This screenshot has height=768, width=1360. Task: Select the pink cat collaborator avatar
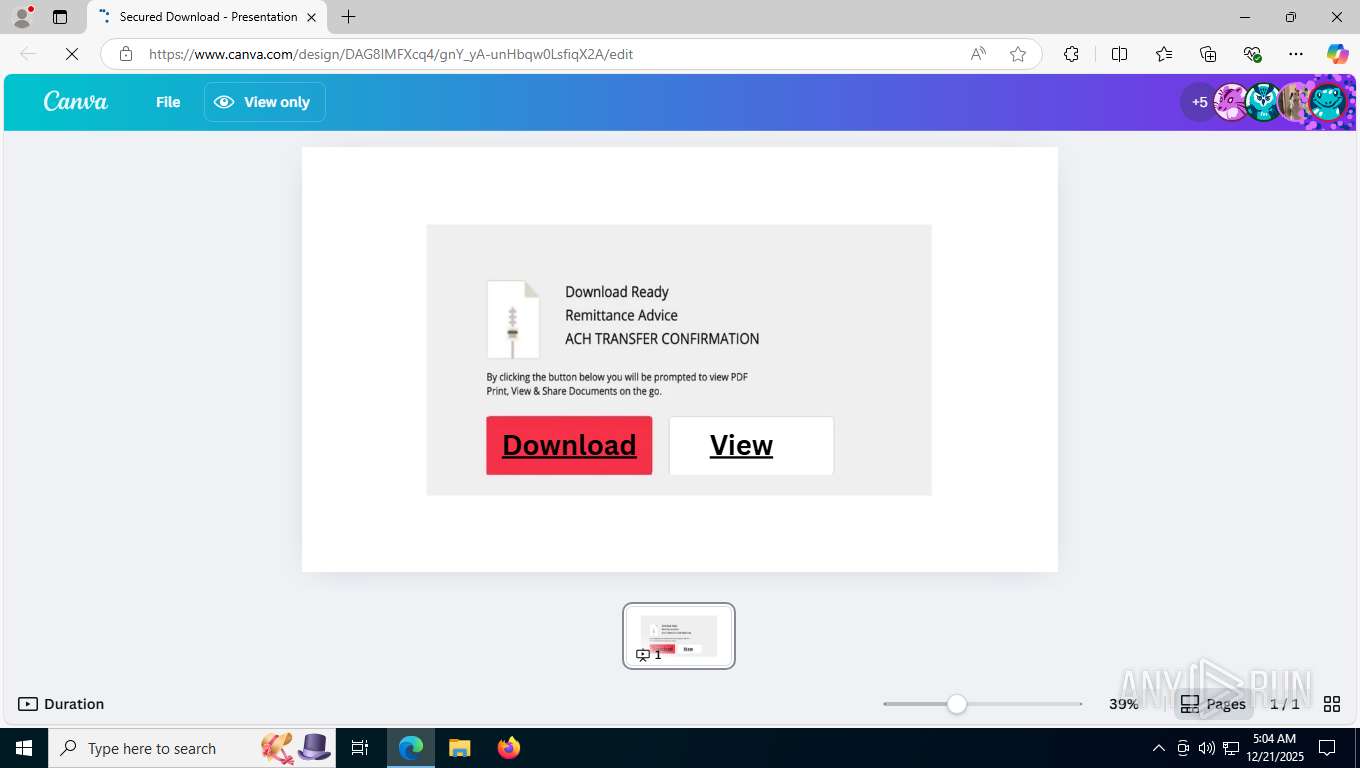click(1231, 102)
